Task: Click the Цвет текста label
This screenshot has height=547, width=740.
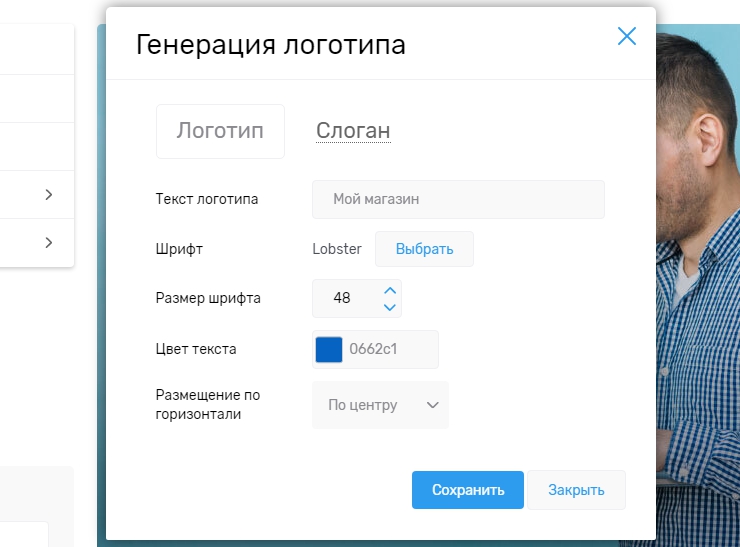Action: pos(196,349)
